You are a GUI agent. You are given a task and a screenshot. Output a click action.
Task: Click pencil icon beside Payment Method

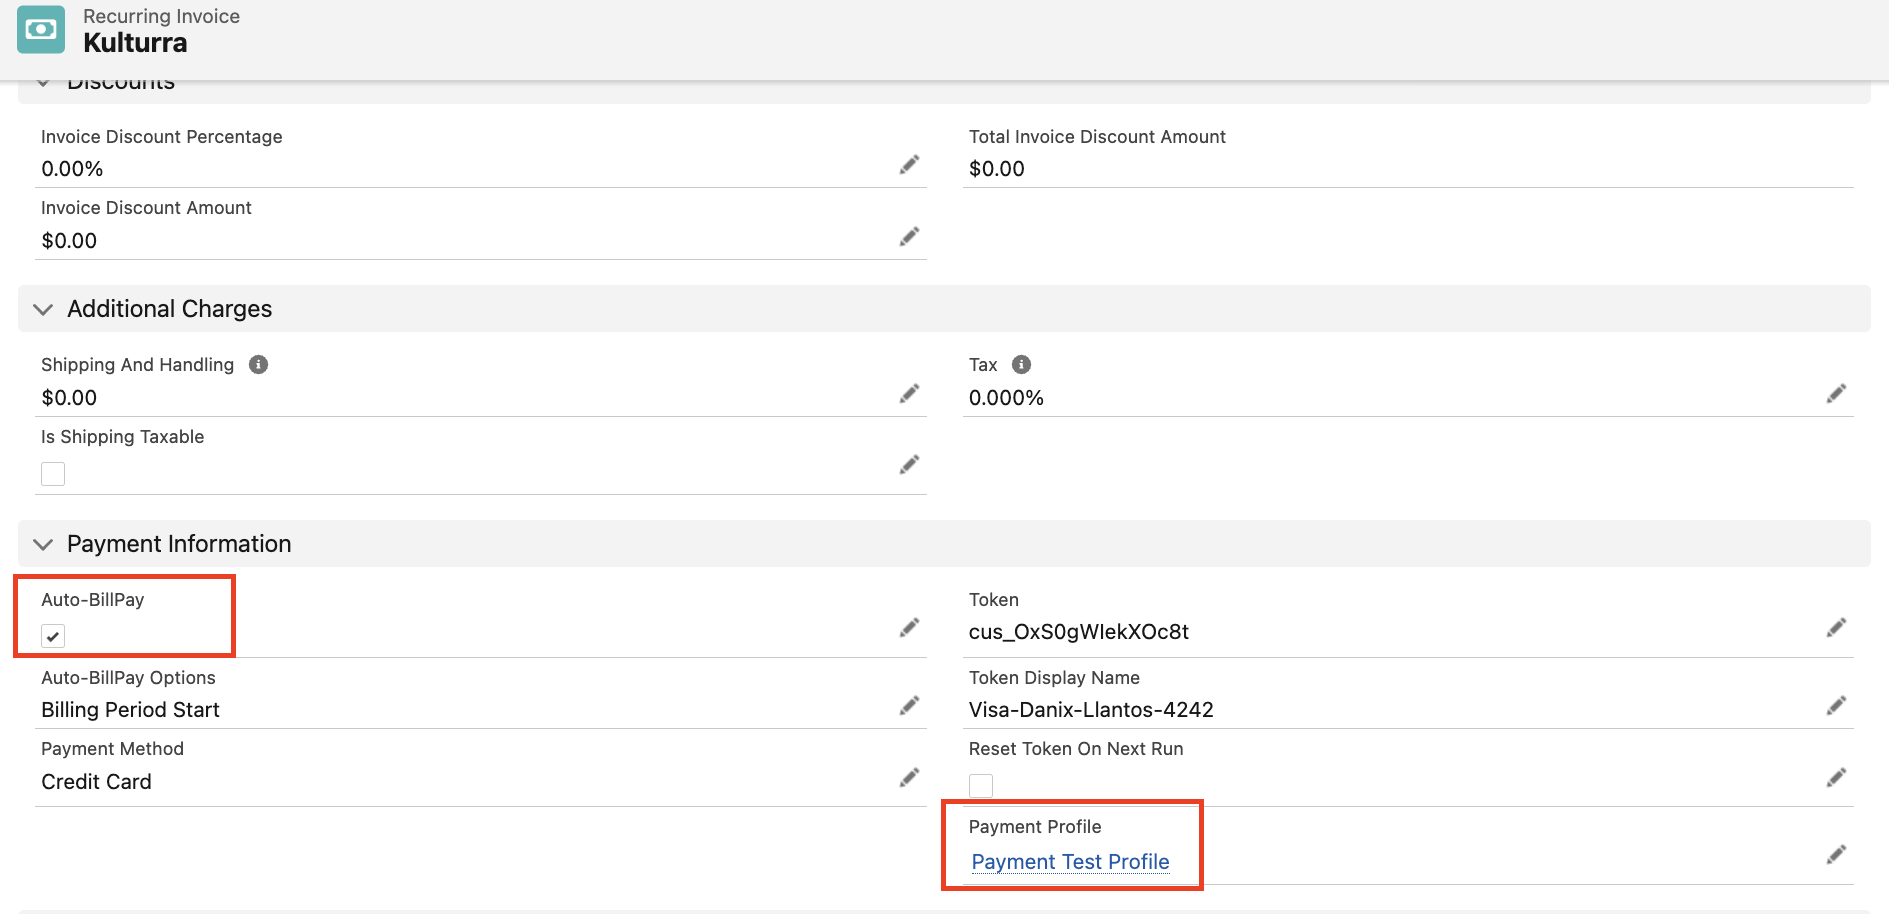point(909,778)
